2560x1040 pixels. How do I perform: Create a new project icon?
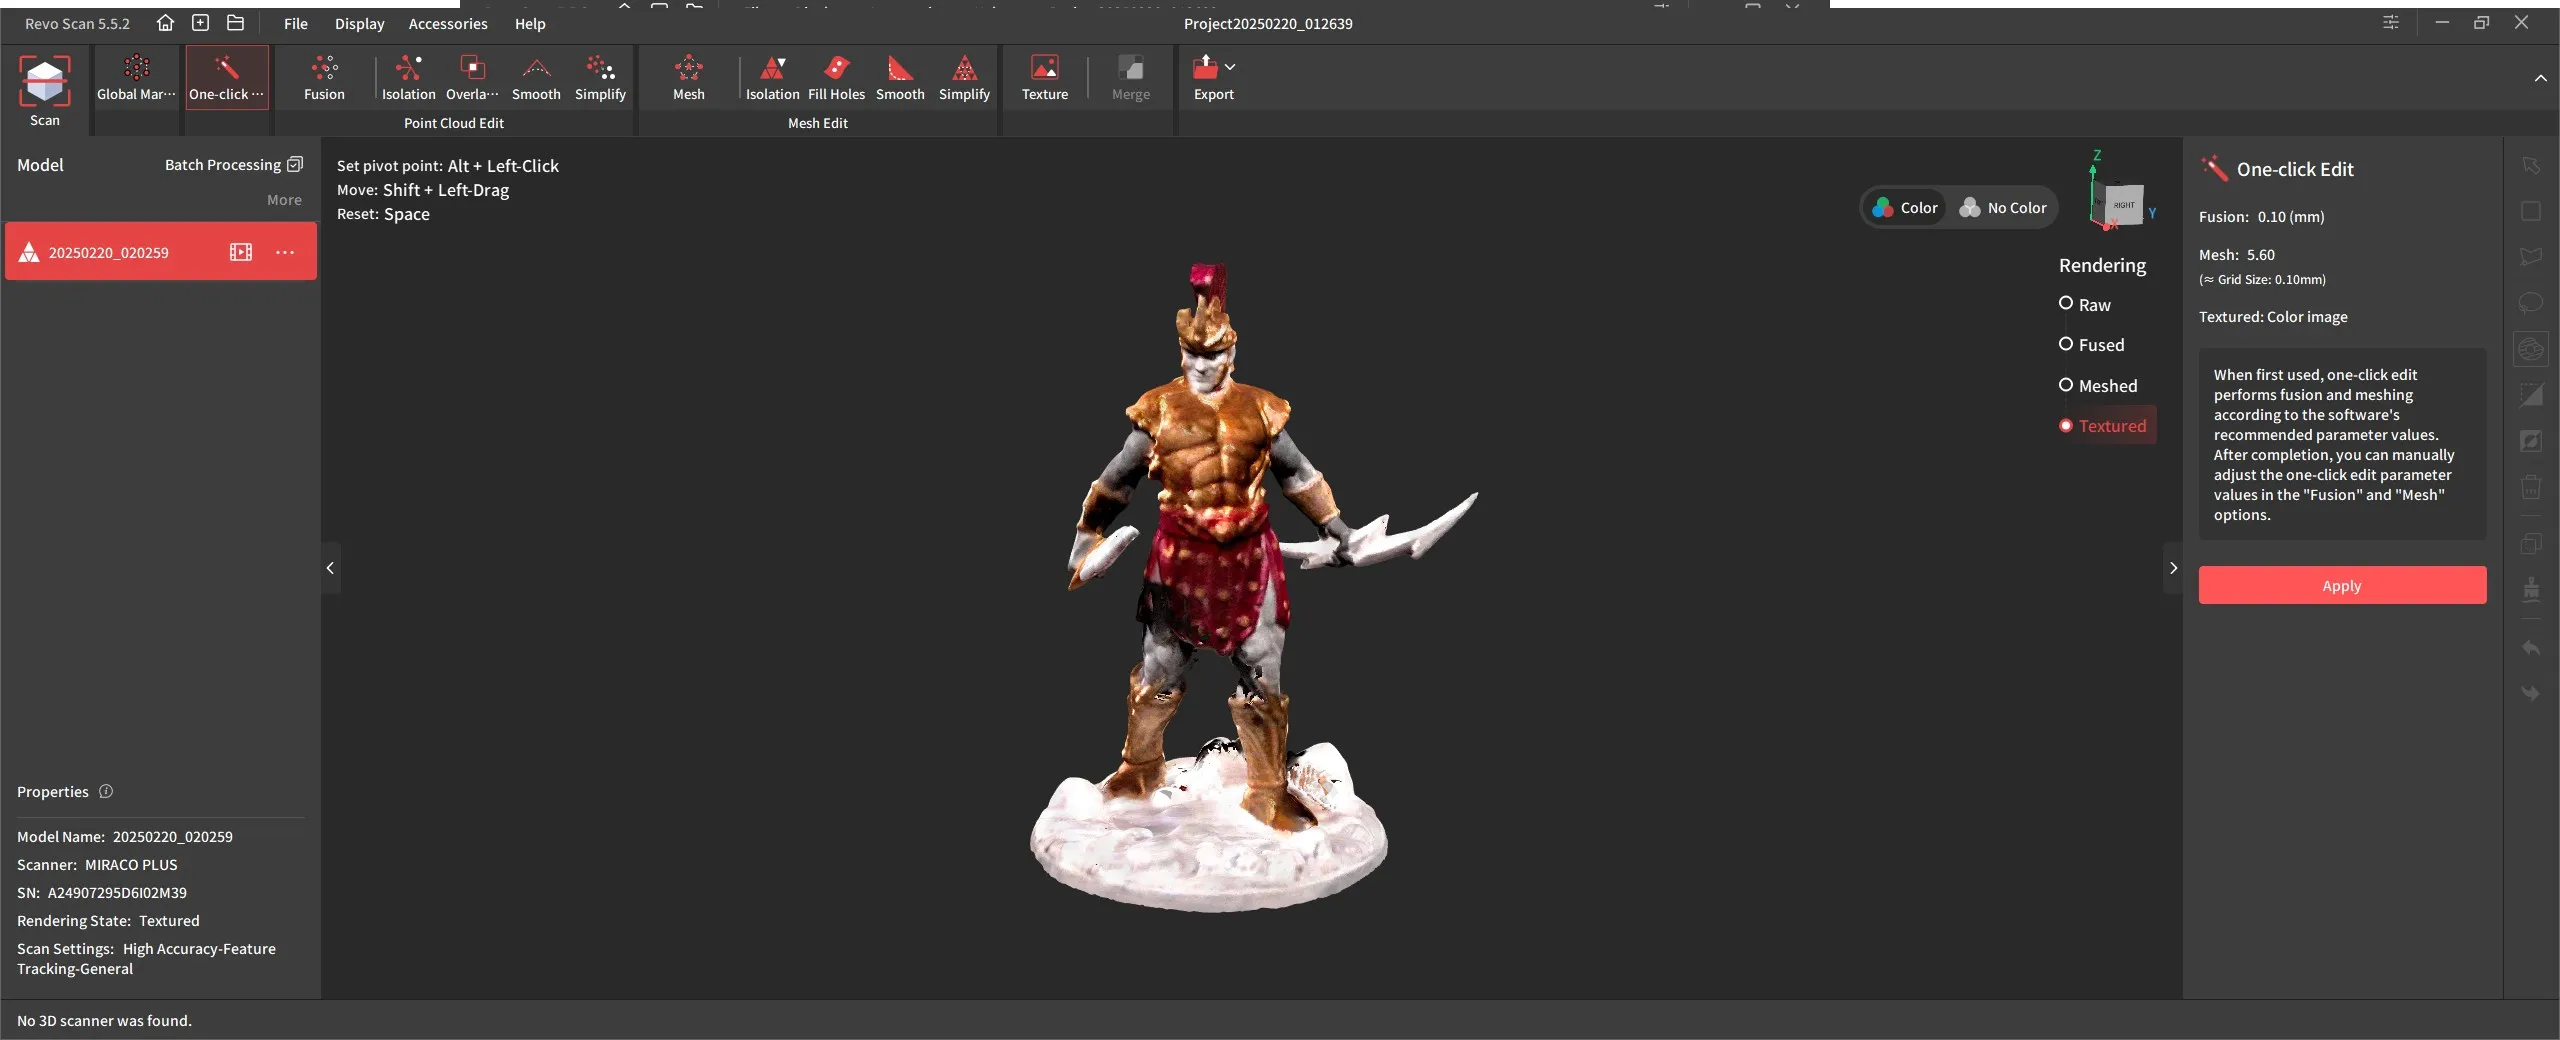pos(200,23)
